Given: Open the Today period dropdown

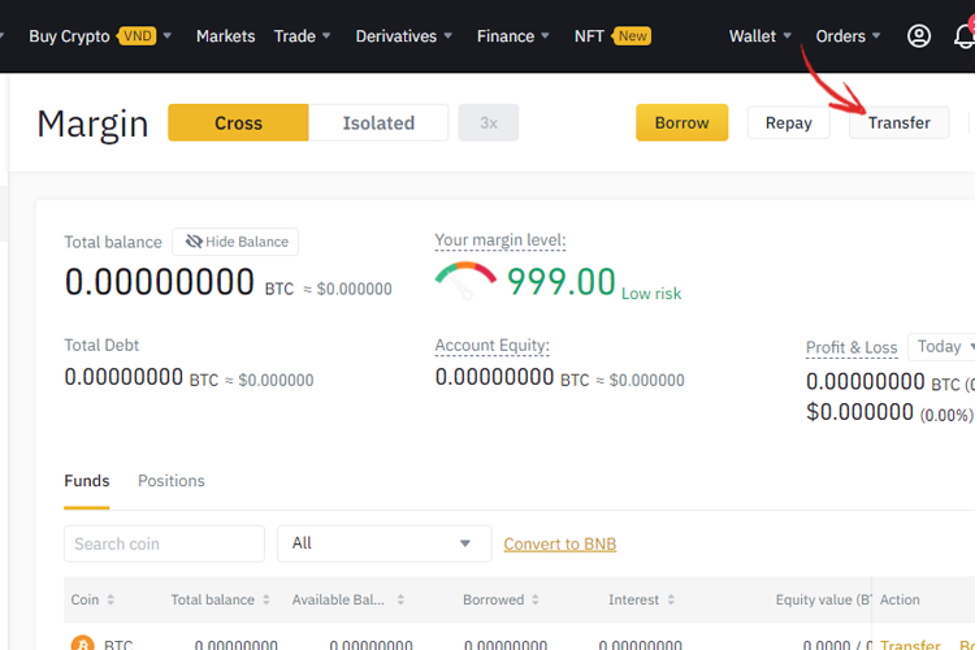Looking at the screenshot, I should click(942, 347).
